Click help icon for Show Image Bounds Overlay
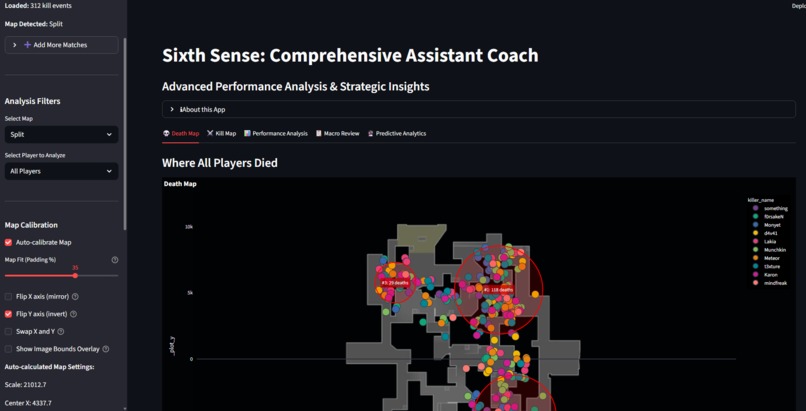 [106, 349]
